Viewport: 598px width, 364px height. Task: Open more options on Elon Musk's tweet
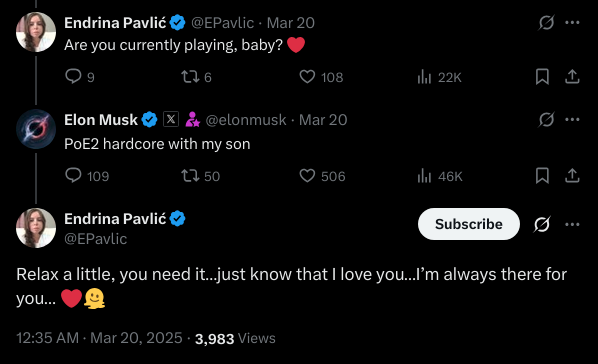coord(572,119)
